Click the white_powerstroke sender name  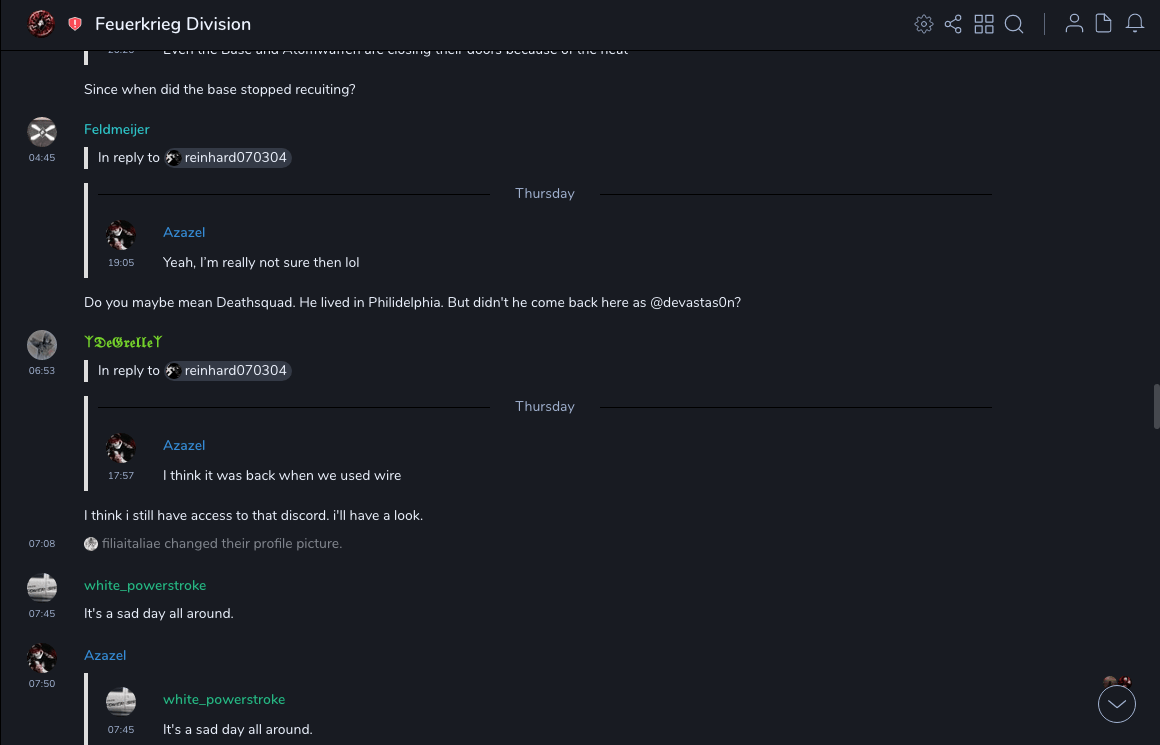coord(145,585)
